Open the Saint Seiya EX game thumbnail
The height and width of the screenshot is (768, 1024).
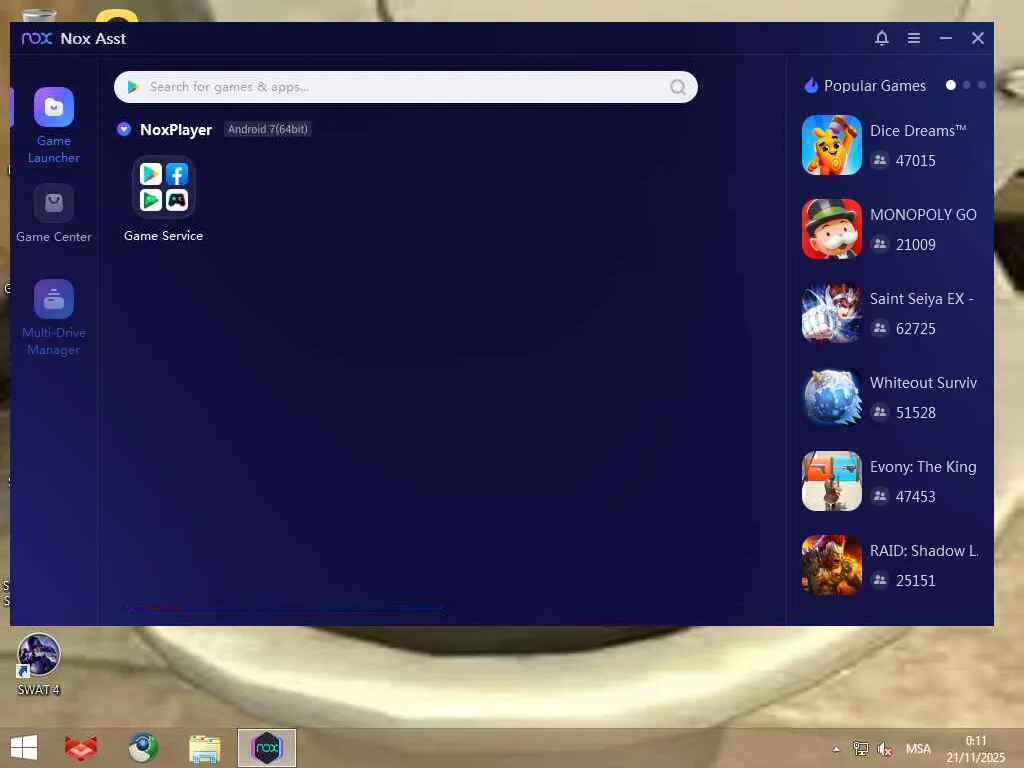(831, 313)
